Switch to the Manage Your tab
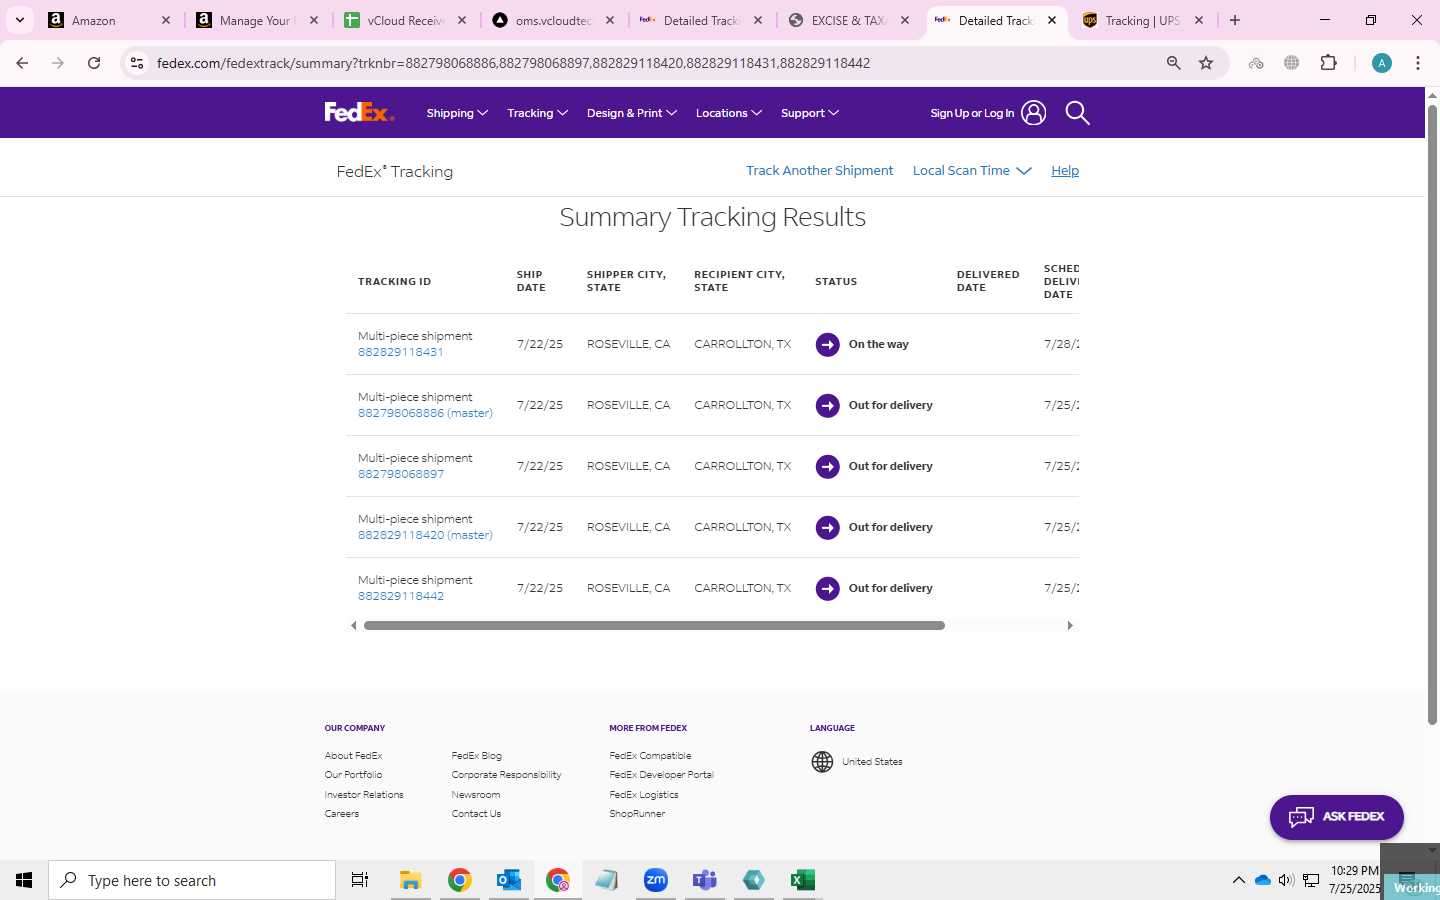The height and width of the screenshot is (900, 1440). [256, 20]
